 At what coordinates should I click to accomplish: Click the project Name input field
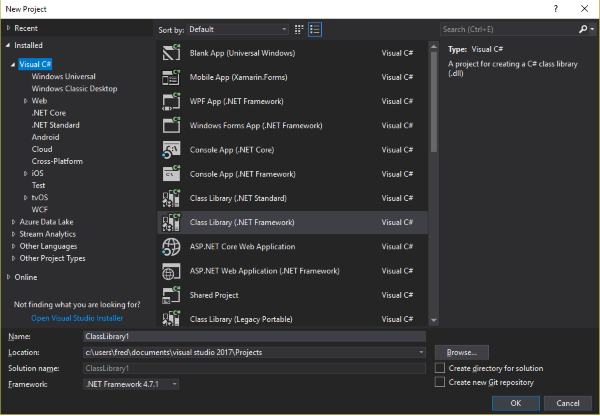(x=254, y=336)
